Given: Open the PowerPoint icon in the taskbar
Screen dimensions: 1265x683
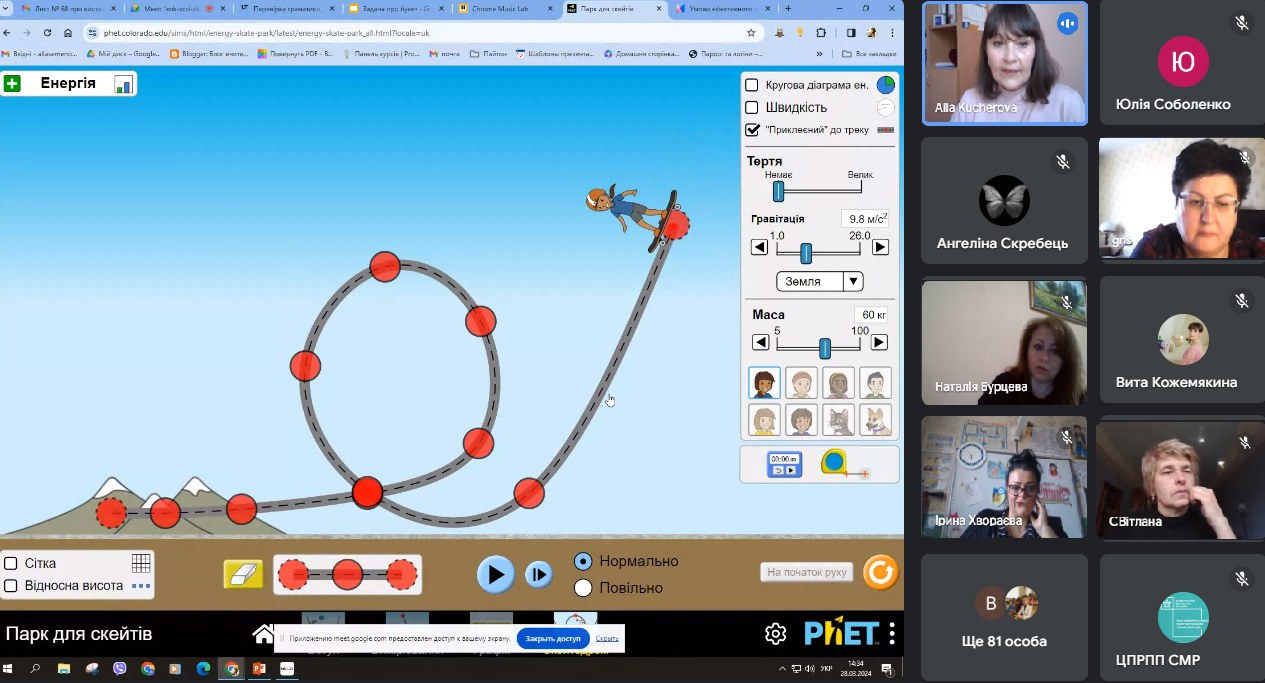Looking at the screenshot, I should (x=259, y=668).
